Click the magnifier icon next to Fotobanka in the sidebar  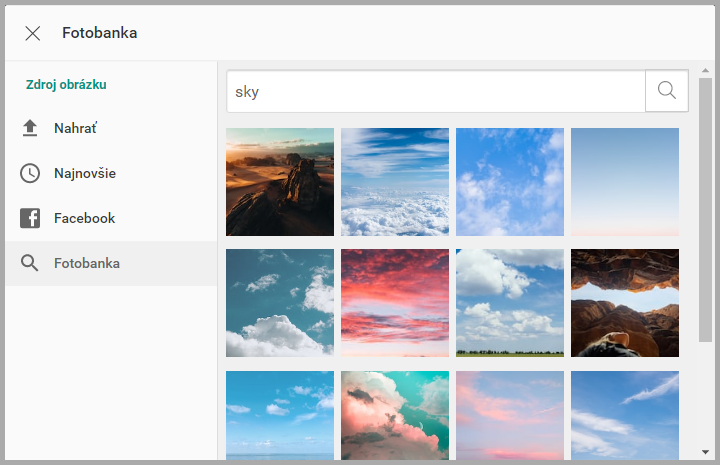click(x=30, y=263)
